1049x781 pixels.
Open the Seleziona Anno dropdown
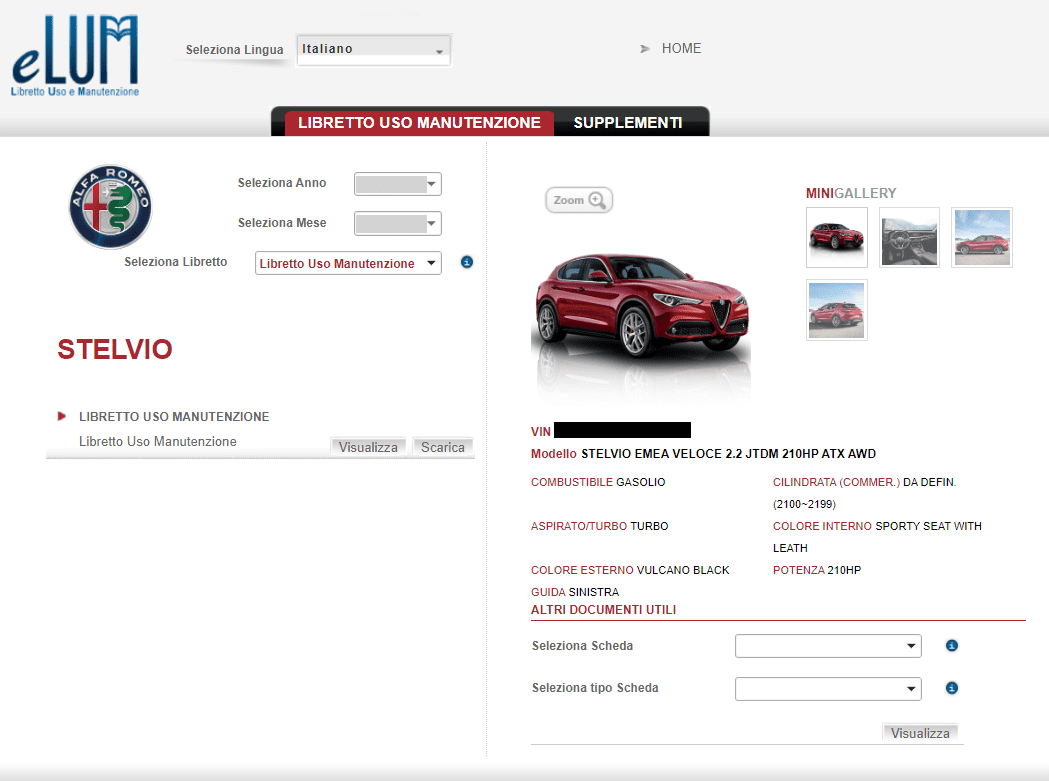tap(398, 184)
